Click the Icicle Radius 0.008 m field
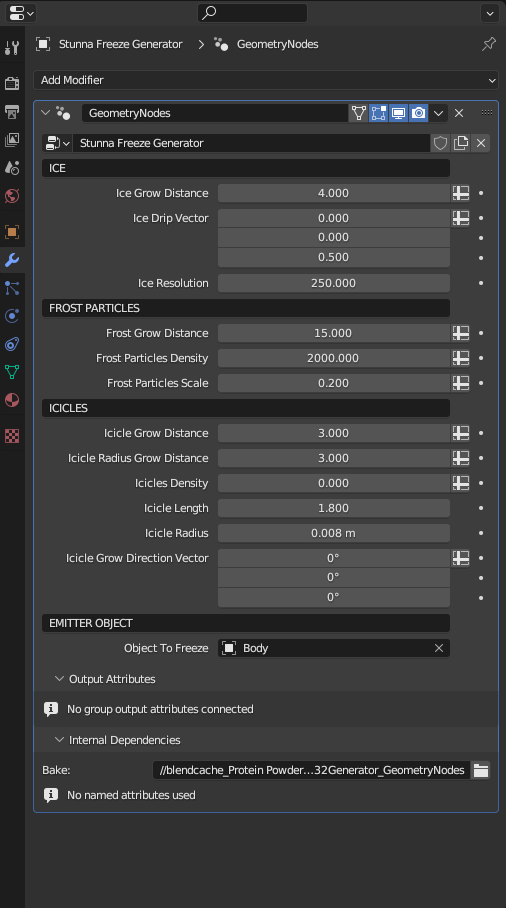Viewport: 506px width, 908px height. (x=333, y=533)
